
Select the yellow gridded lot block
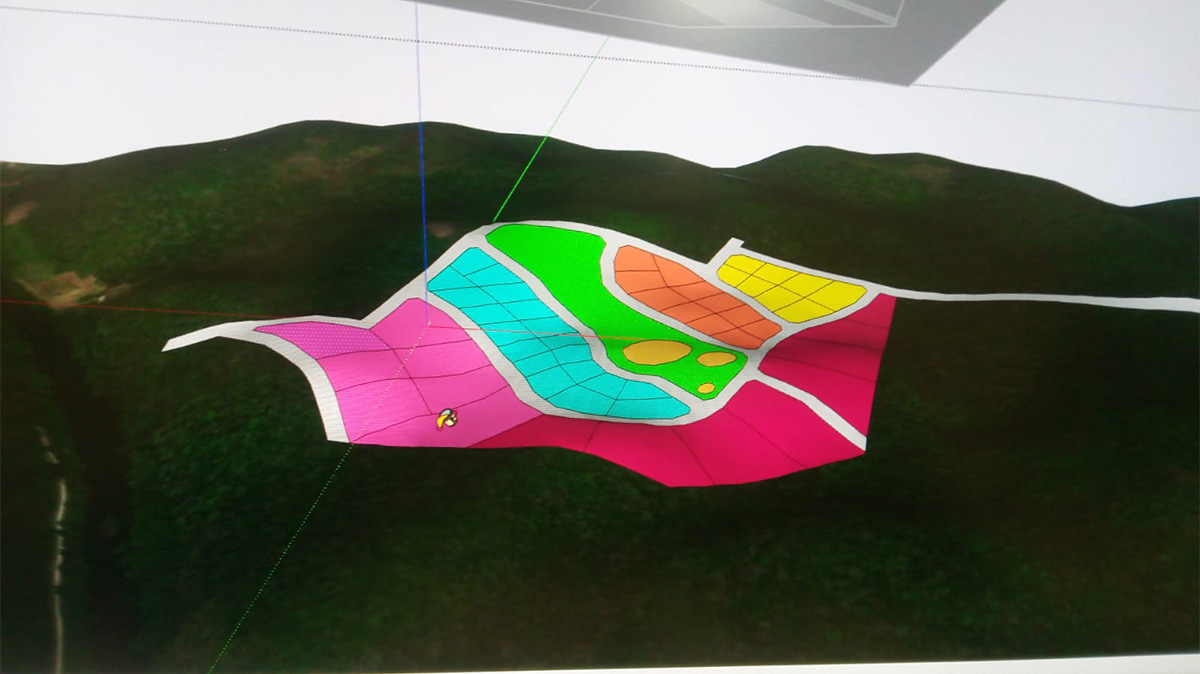click(792, 287)
